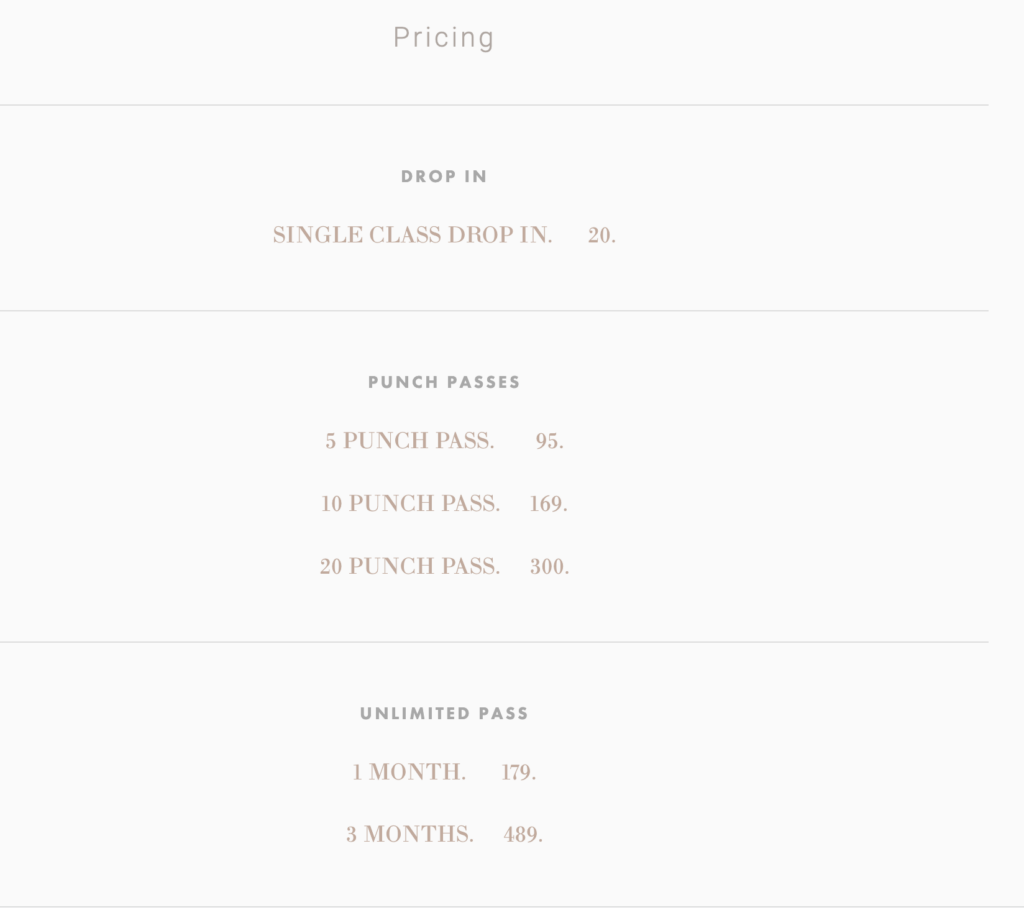
Task: Choose the 10 PUNCH PASS item
Action: click(410, 504)
